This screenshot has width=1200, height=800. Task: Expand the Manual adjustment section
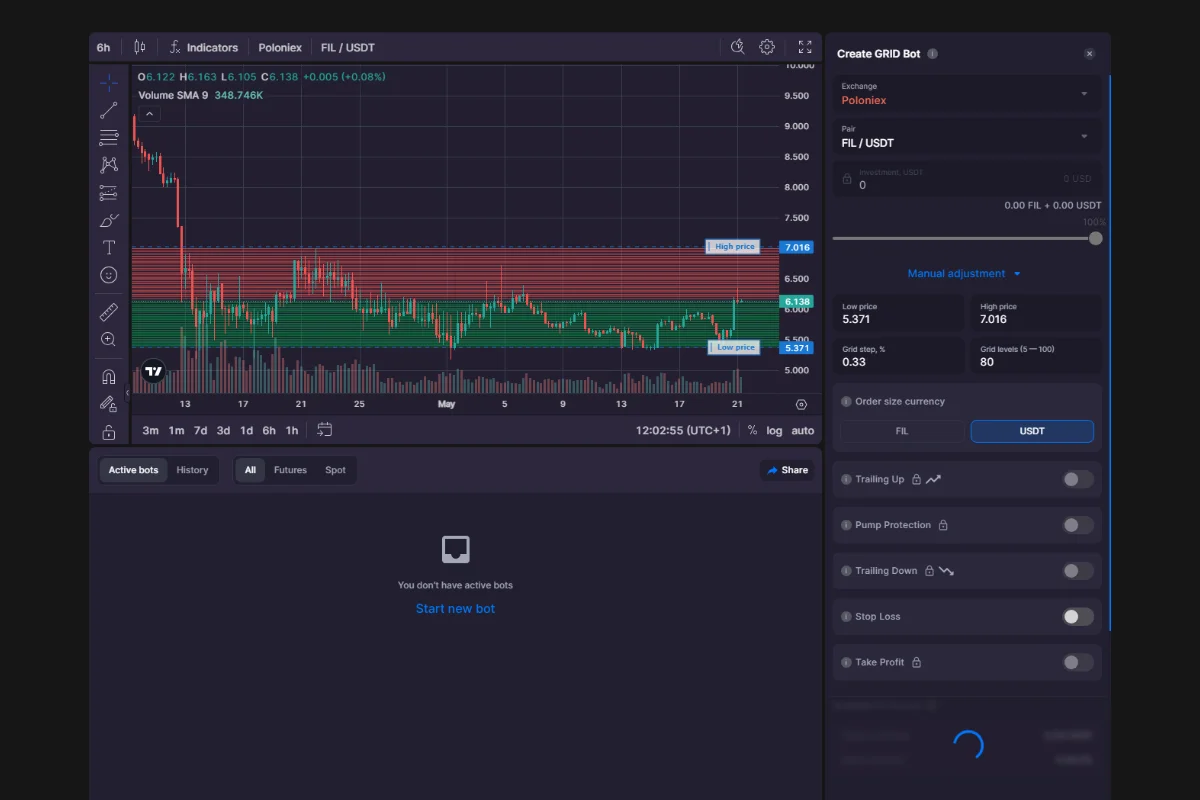pyautogui.click(x=964, y=273)
